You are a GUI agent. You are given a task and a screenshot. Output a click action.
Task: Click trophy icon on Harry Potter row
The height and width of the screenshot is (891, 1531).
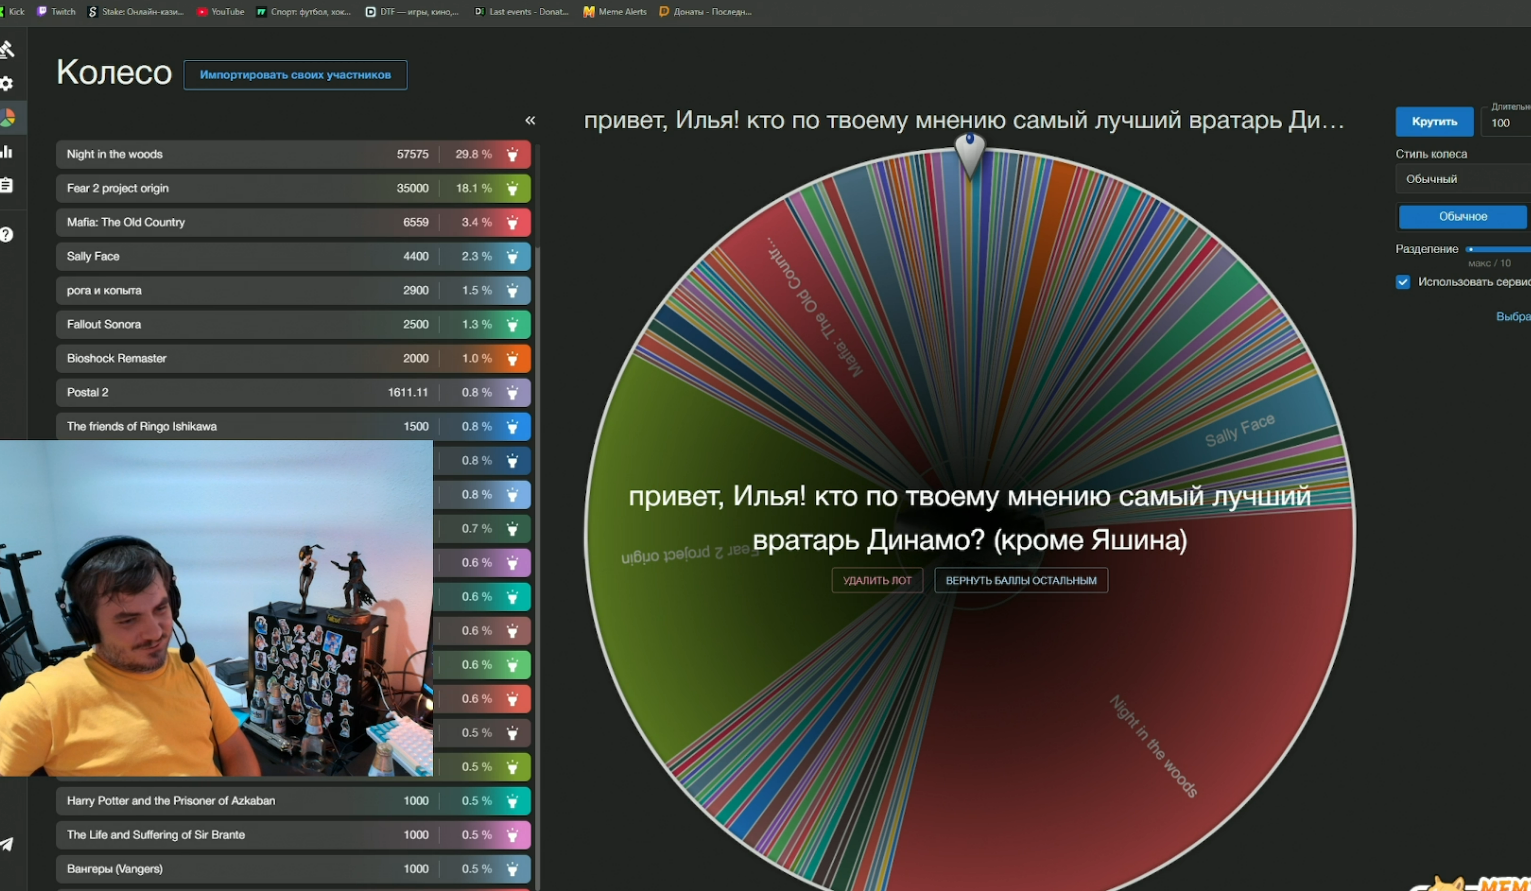click(x=512, y=801)
